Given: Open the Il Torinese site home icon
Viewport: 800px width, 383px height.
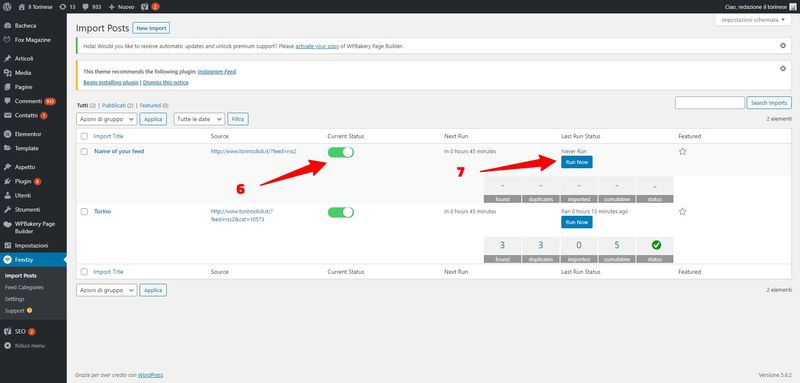Looking at the screenshot, I should click(21, 7).
